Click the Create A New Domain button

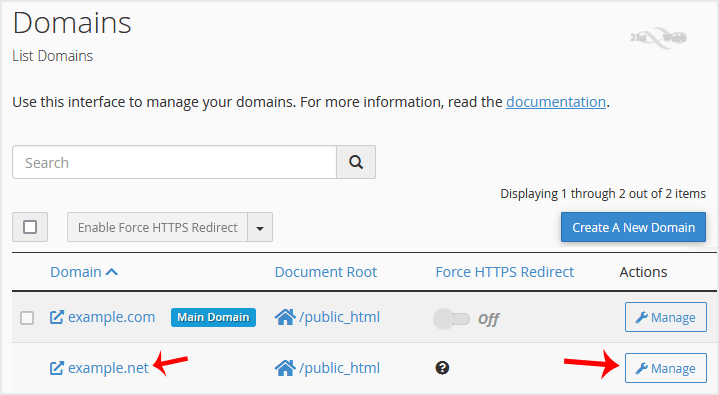[633, 227]
